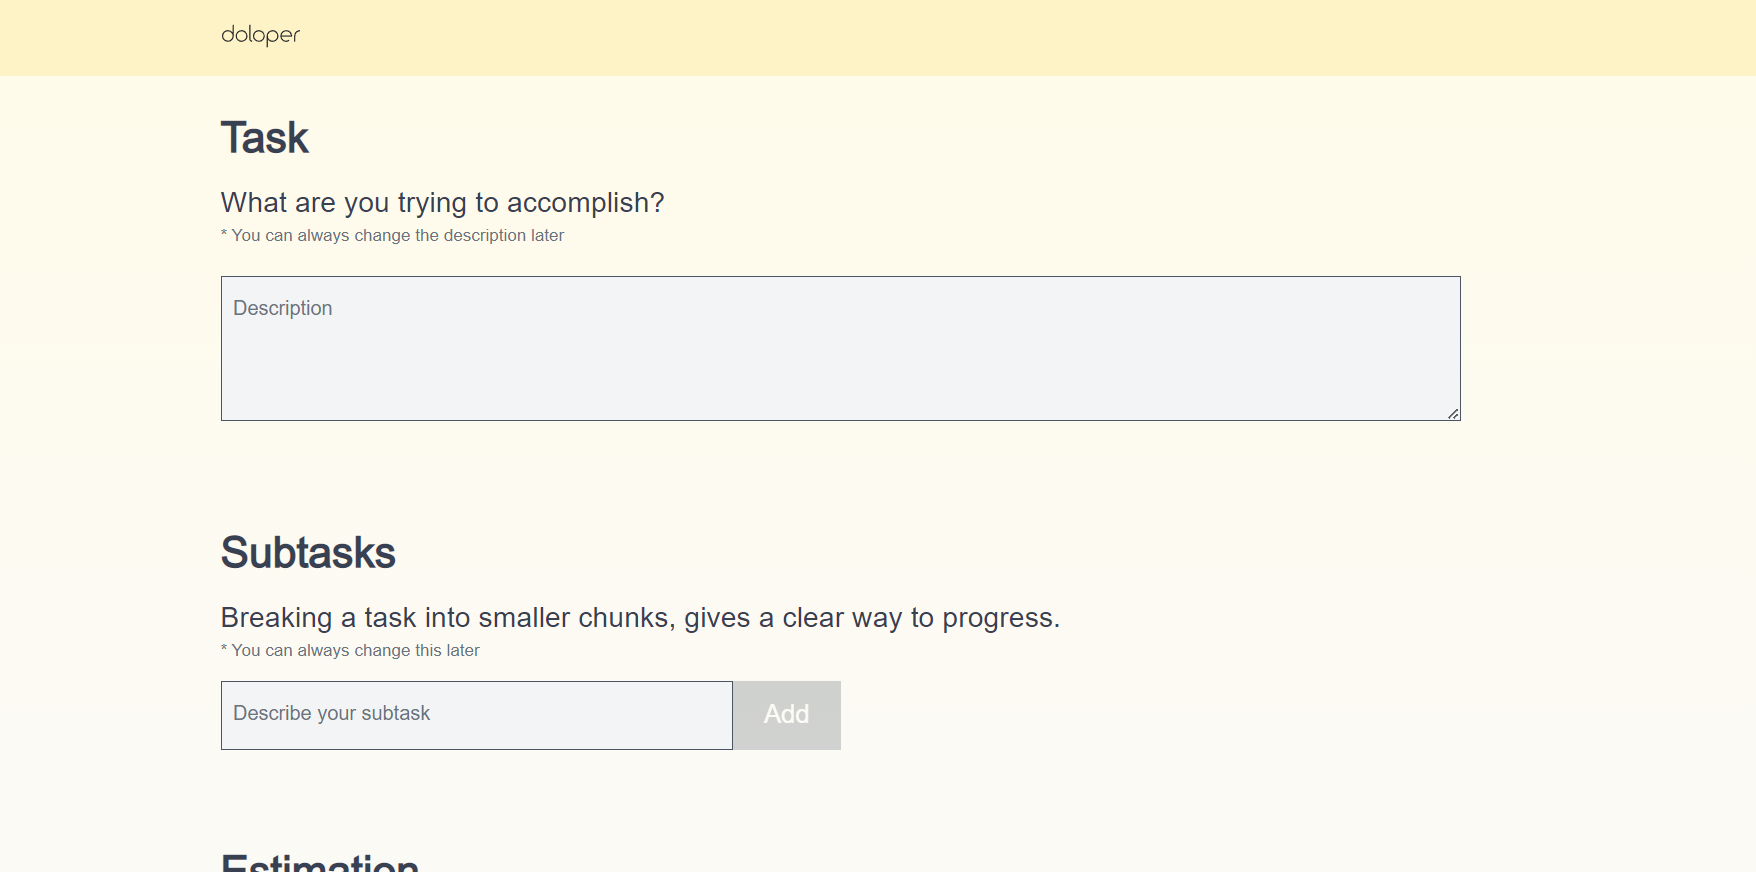Click the yellow header bar beside the logo
The image size is (1756, 872).
[x=1000, y=37]
